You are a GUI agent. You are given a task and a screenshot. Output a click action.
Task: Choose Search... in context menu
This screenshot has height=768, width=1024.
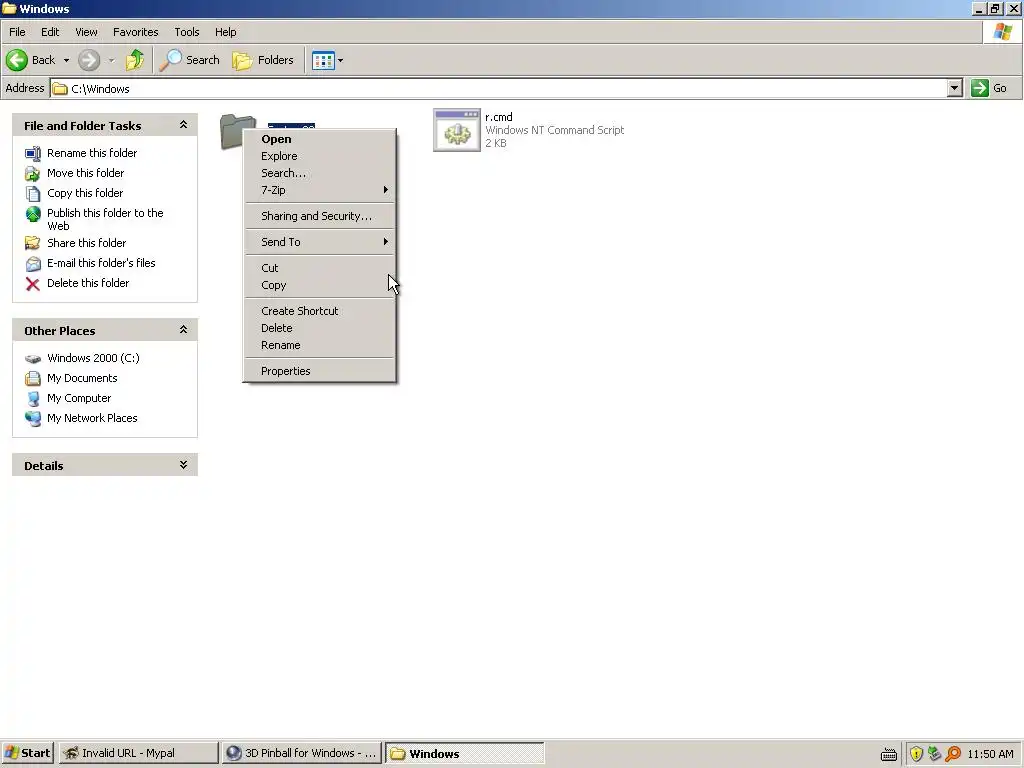coord(320,173)
